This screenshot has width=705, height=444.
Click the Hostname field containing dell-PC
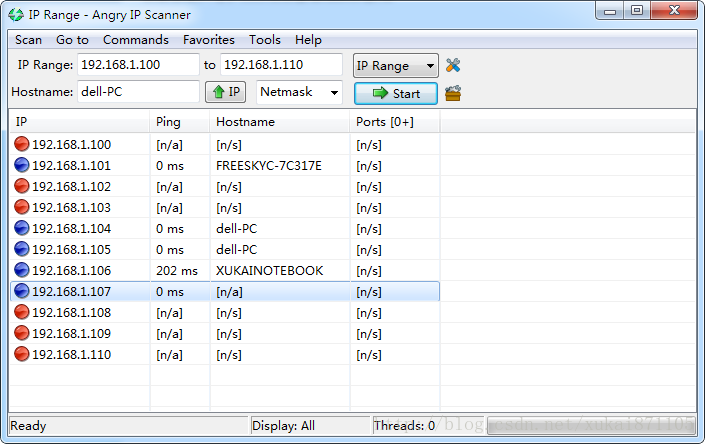pos(138,92)
